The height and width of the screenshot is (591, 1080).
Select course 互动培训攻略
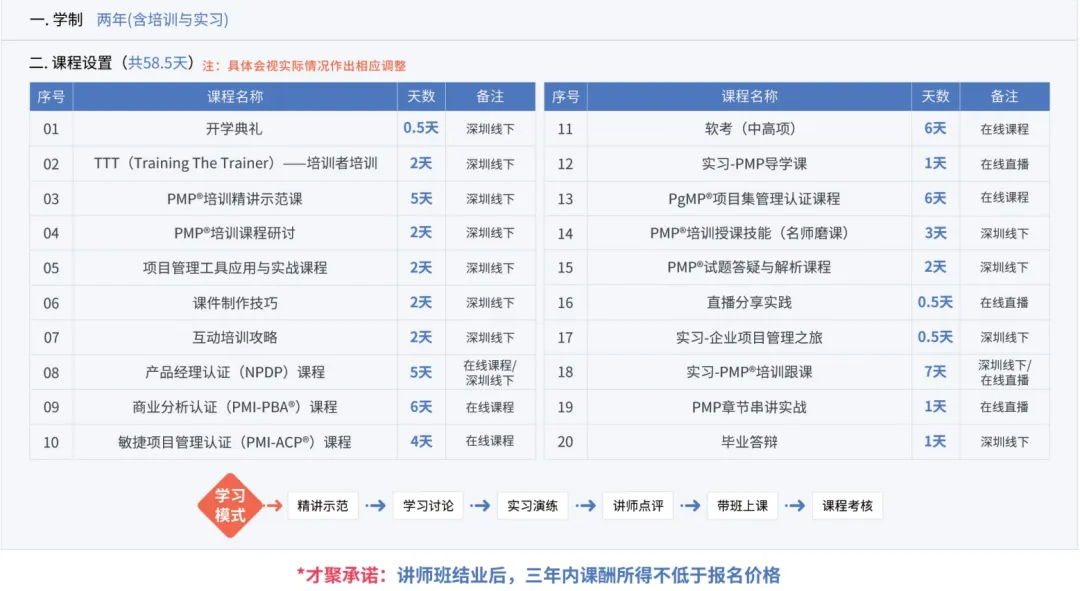(234, 338)
